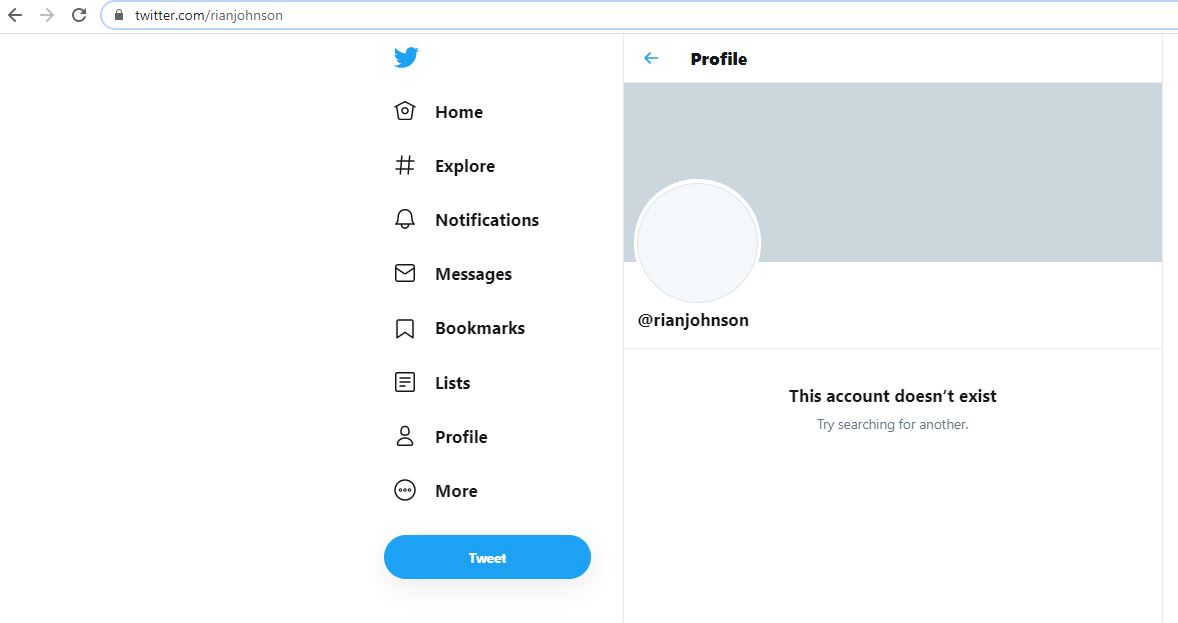Click the Notifications bell icon
The height and width of the screenshot is (623, 1178).
405,219
